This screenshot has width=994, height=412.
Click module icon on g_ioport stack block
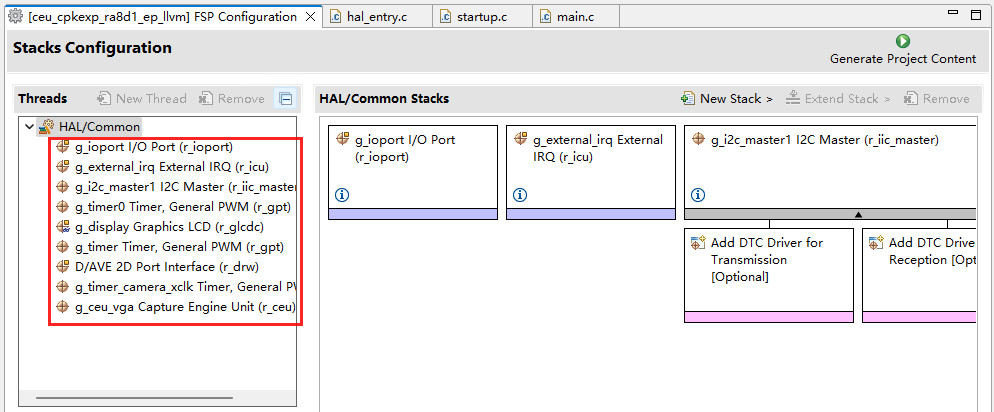342,139
